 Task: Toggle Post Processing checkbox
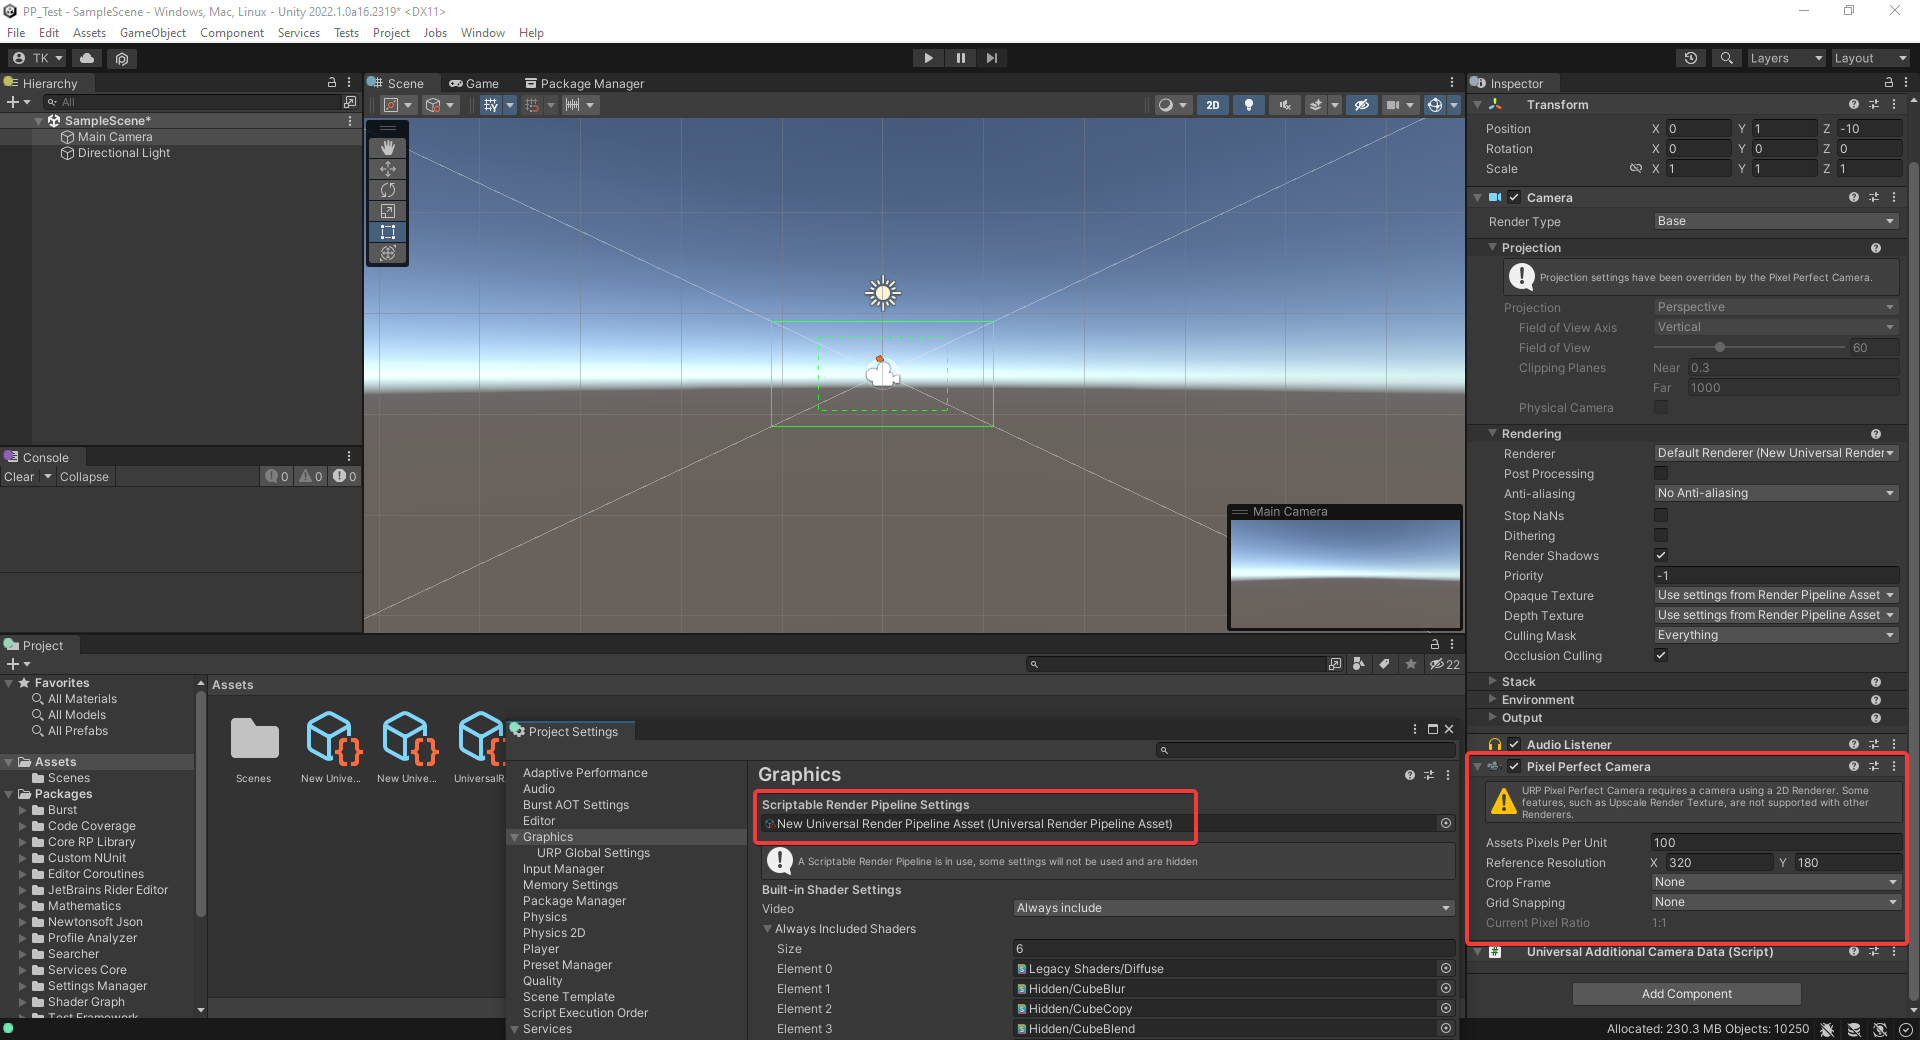click(1661, 474)
